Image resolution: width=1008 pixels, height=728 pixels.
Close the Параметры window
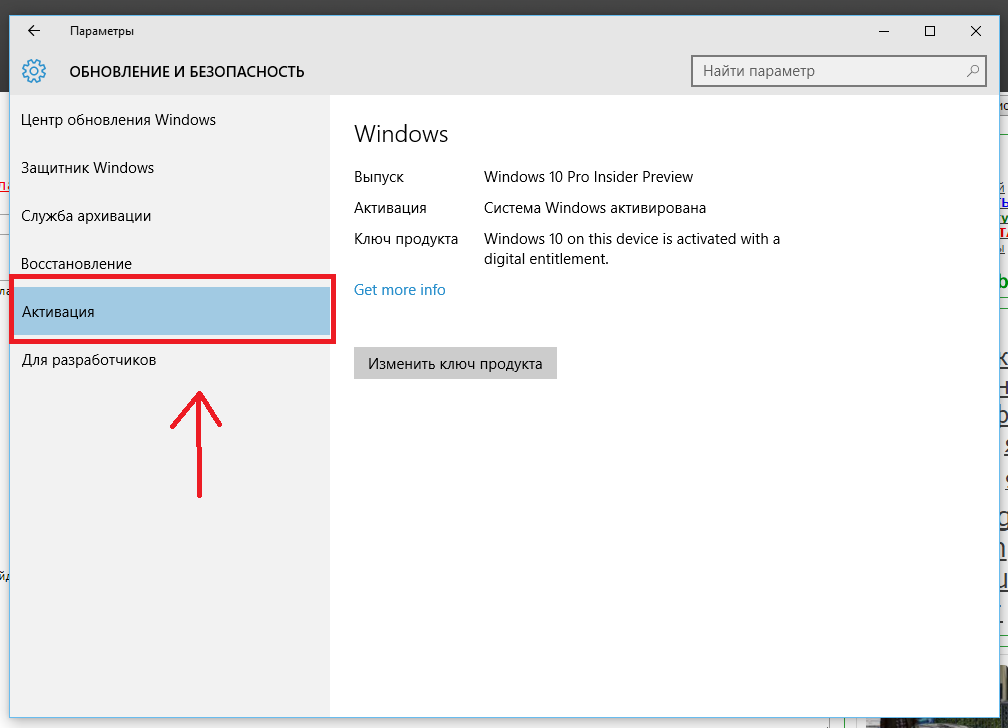coord(976,31)
